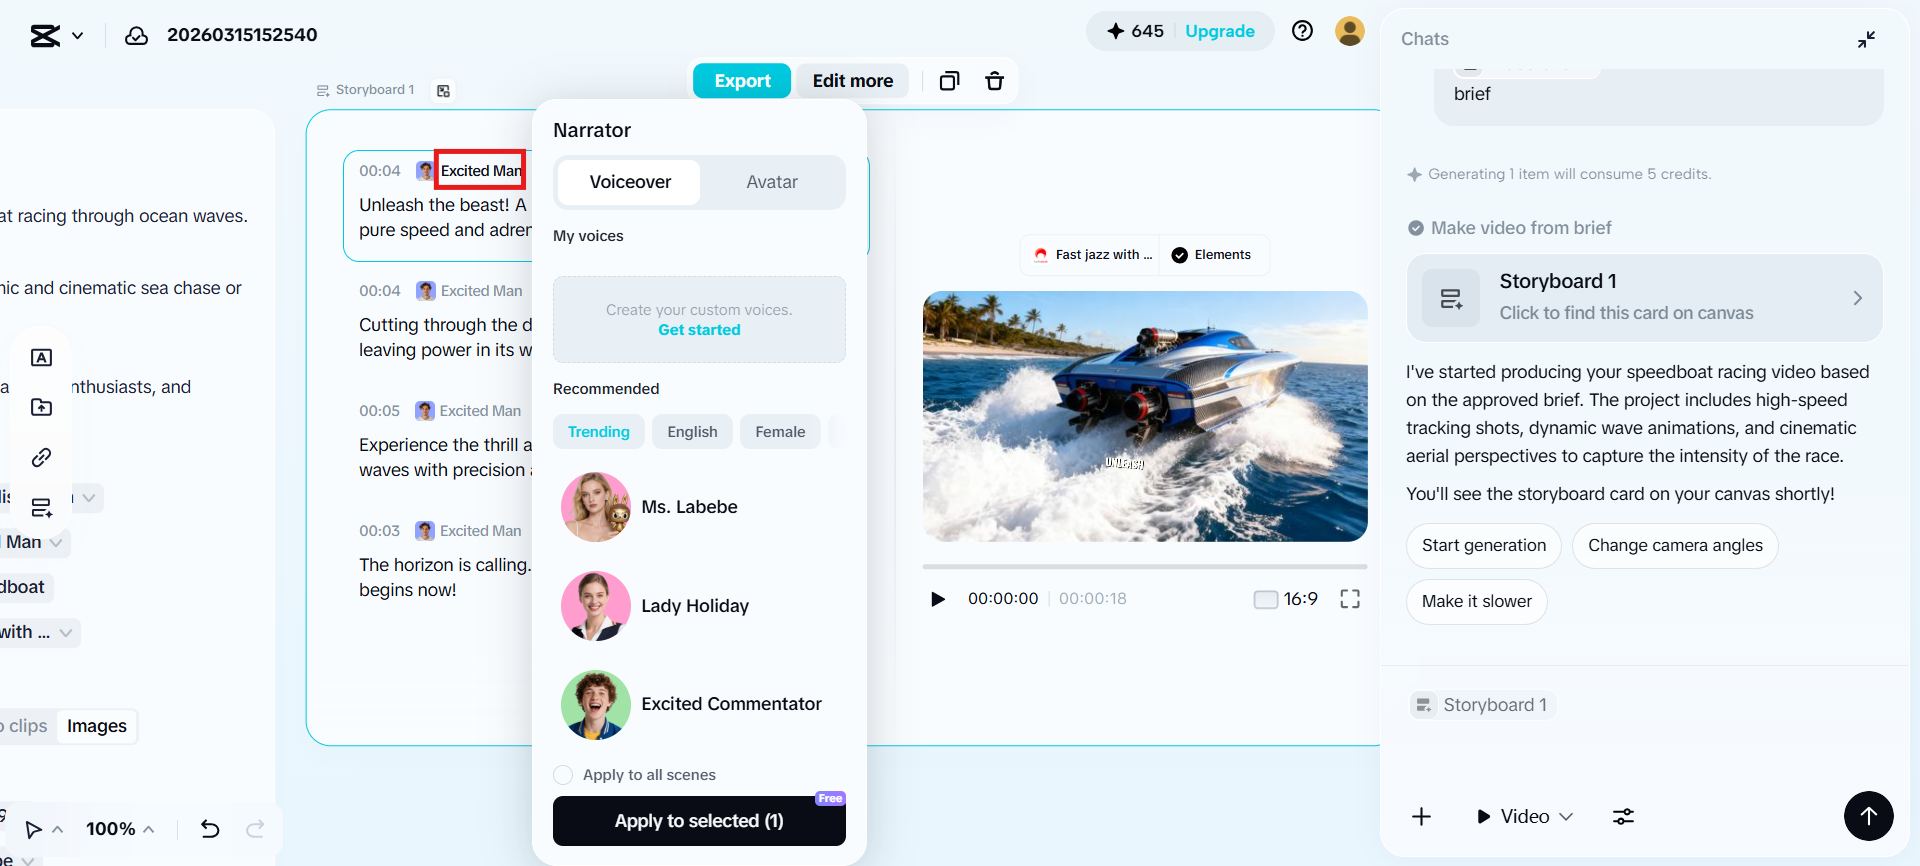
Task: Click Change camera angles suggestion
Action: pos(1675,546)
